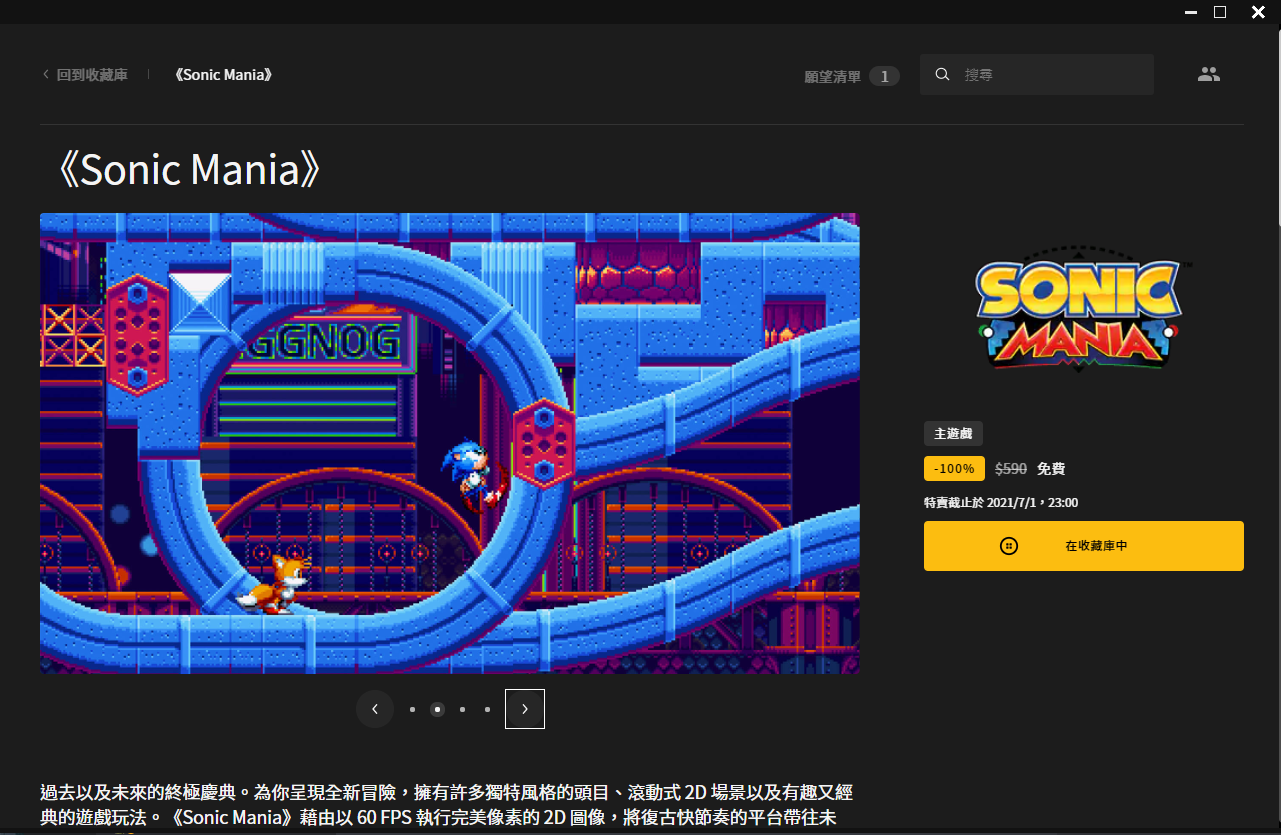This screenshot has height=835, width=1281.
Task: Click the -100% discount badge
Action: [x=954, y=469]
